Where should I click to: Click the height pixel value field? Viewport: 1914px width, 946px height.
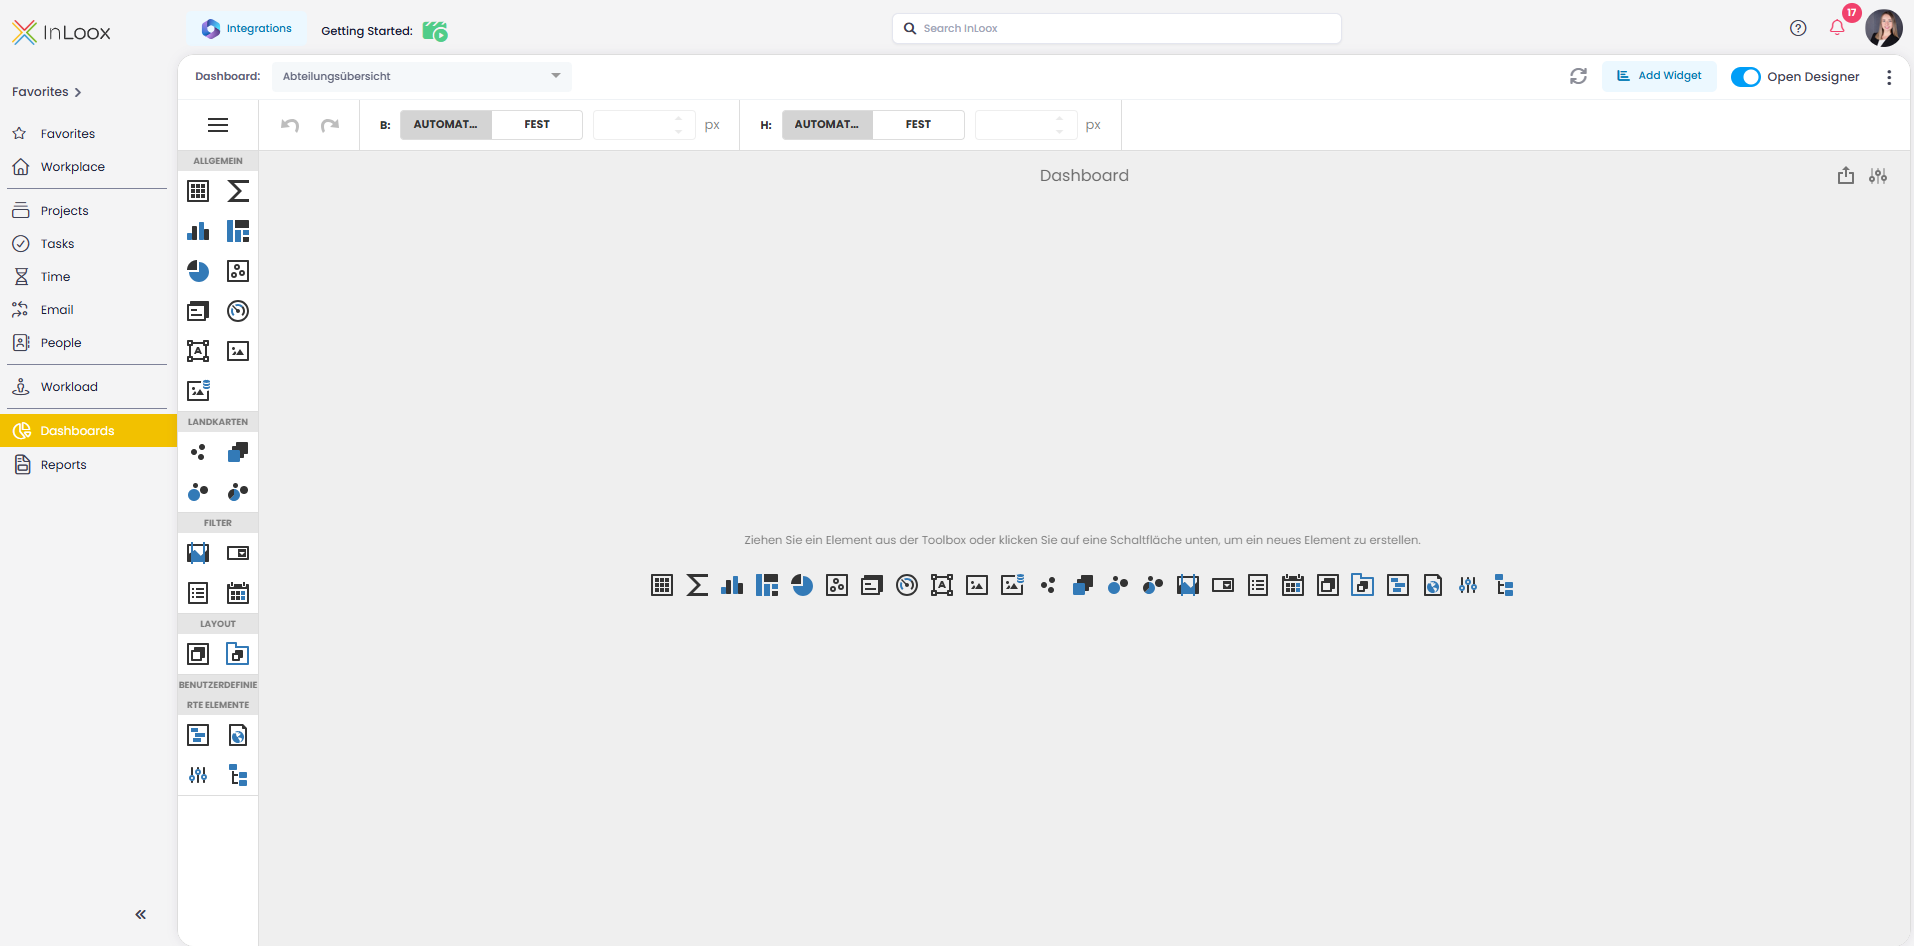click(x=1026, y=125)
